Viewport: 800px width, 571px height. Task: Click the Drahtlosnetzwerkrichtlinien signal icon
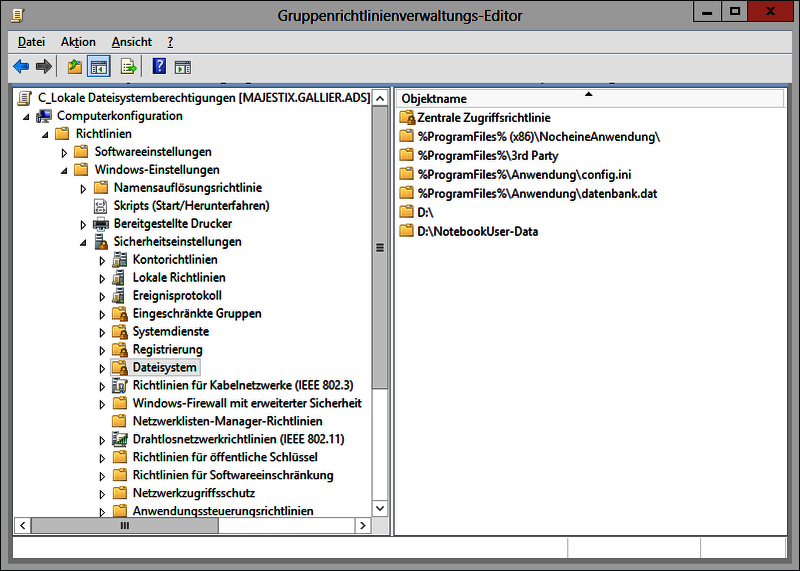(x=119, y=439)
